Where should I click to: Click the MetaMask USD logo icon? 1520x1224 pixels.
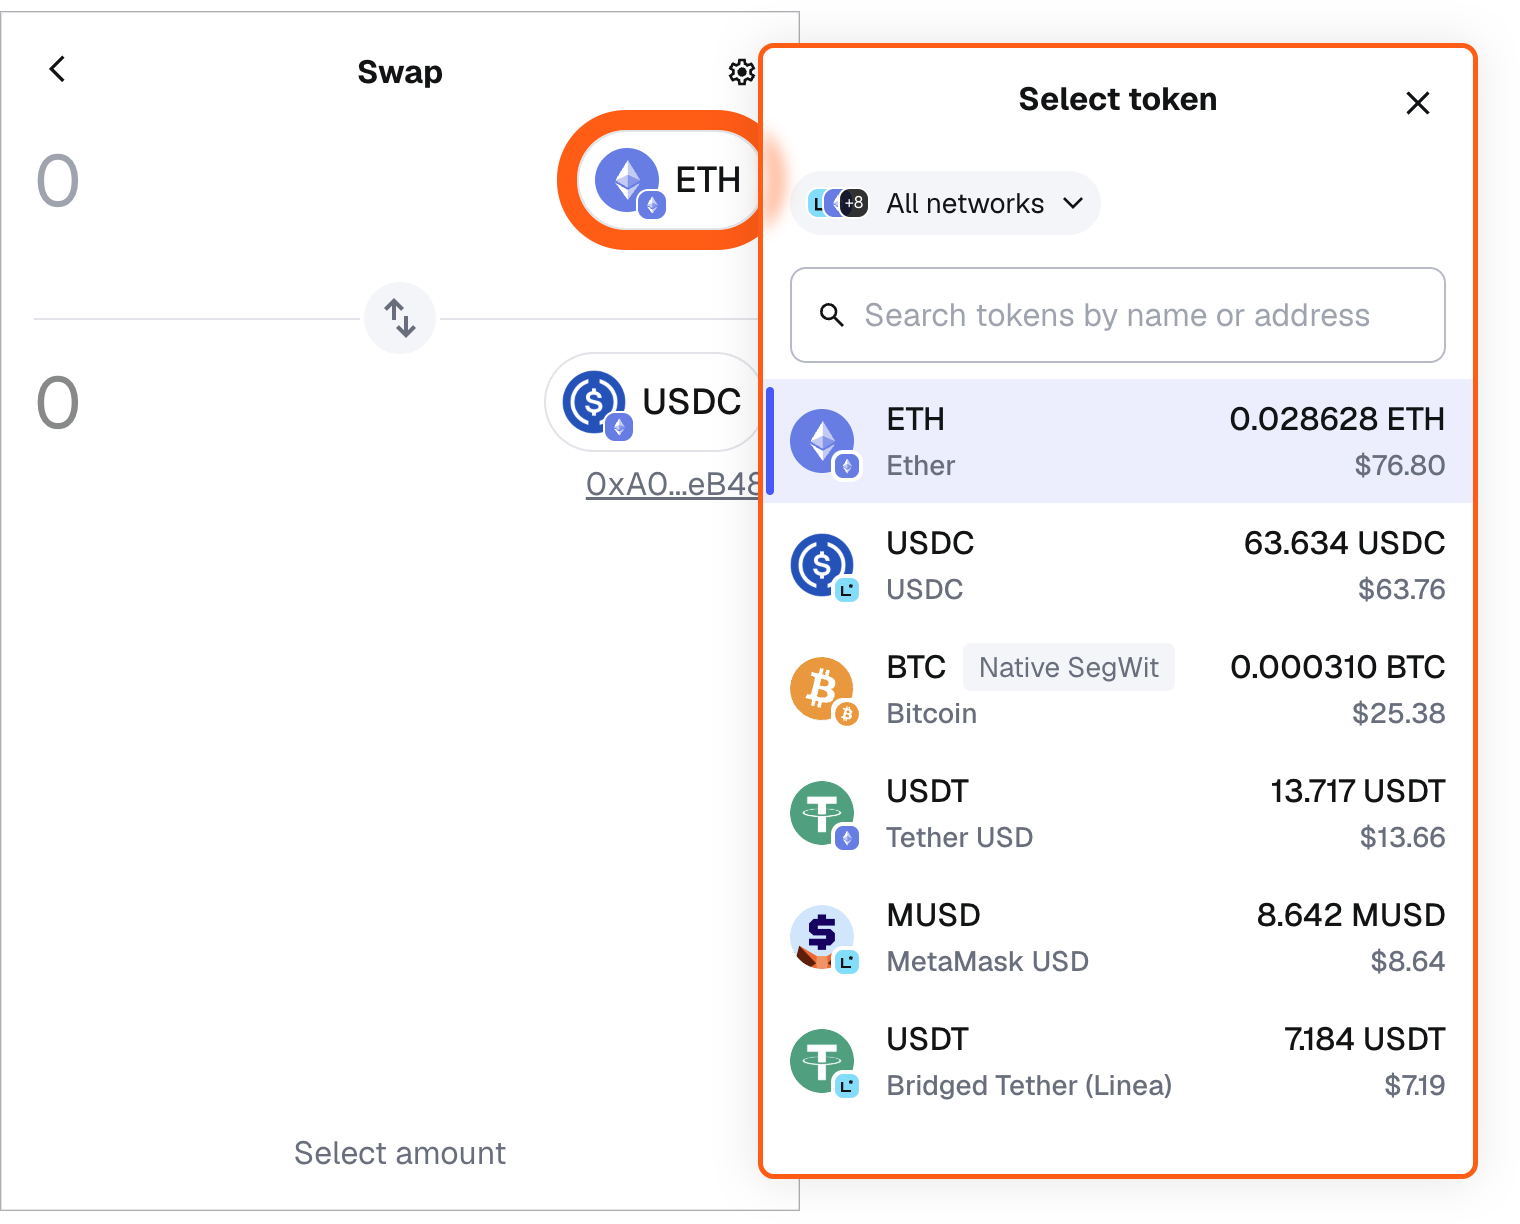pyautogui.click(x=823, y=938)
